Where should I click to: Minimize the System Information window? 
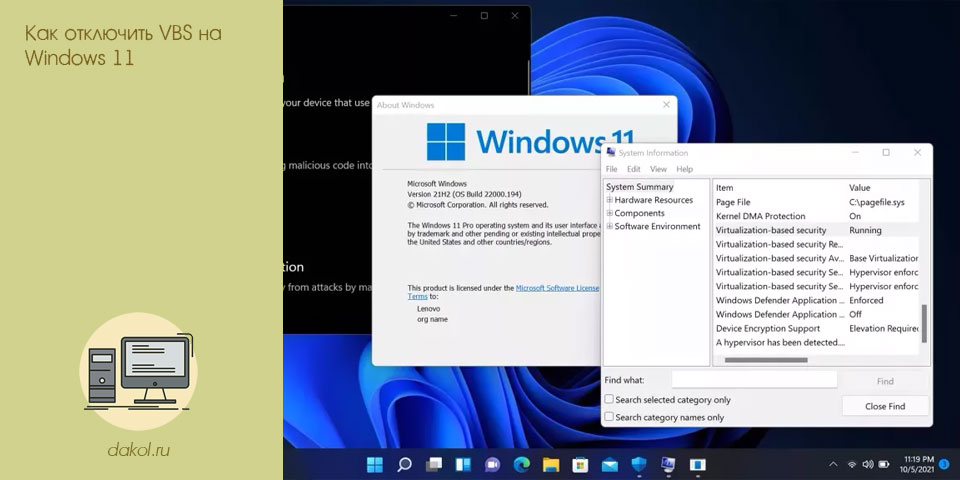point(855,152)
